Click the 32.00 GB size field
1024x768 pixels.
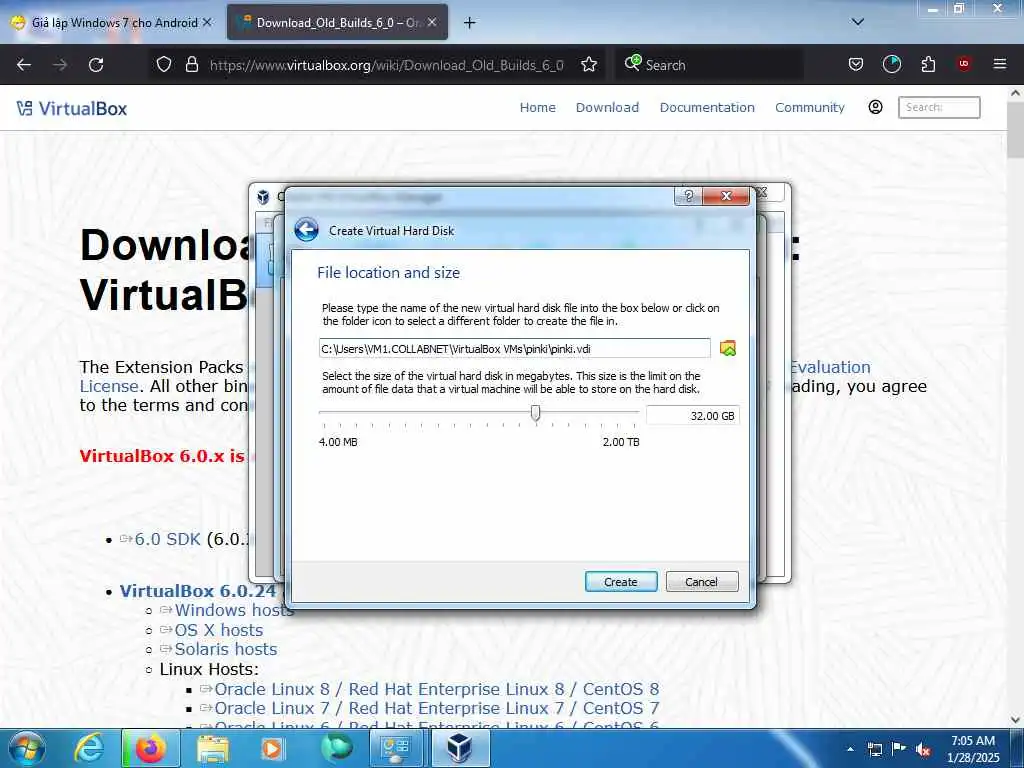[x=692, y=415]
